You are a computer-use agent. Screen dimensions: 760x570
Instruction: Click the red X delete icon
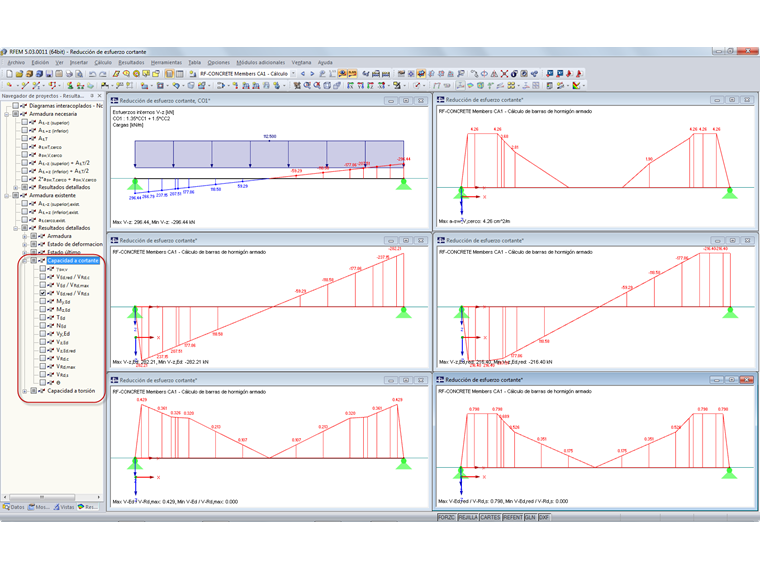[x=504, y=74]
